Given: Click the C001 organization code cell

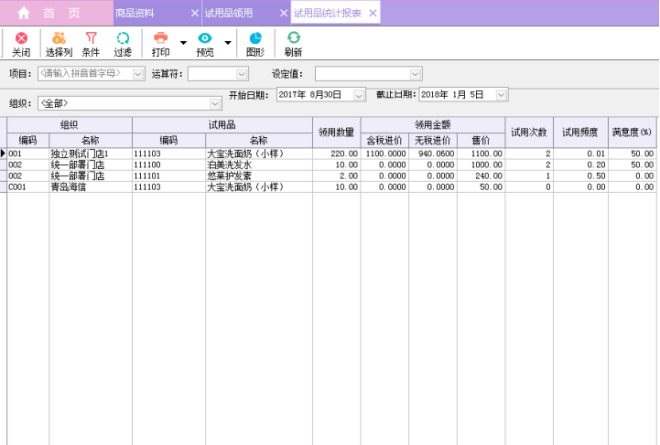Looking at the screenshot, I should pos(28,187).
